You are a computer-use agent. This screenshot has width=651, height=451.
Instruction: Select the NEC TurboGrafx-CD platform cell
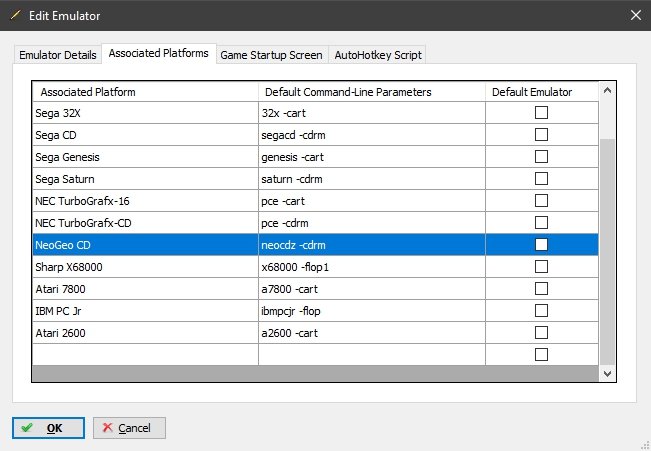pos(145,223)
